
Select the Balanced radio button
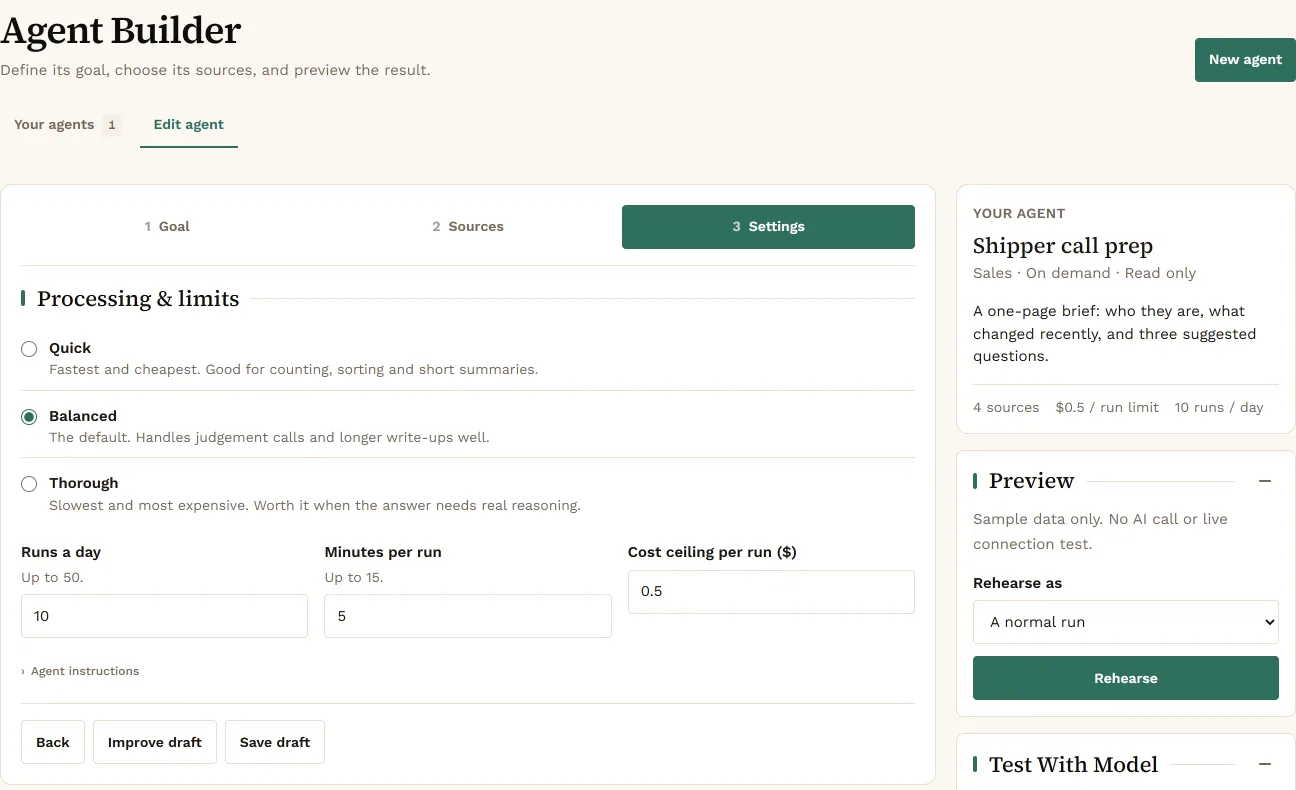click(x=29, y=417)
